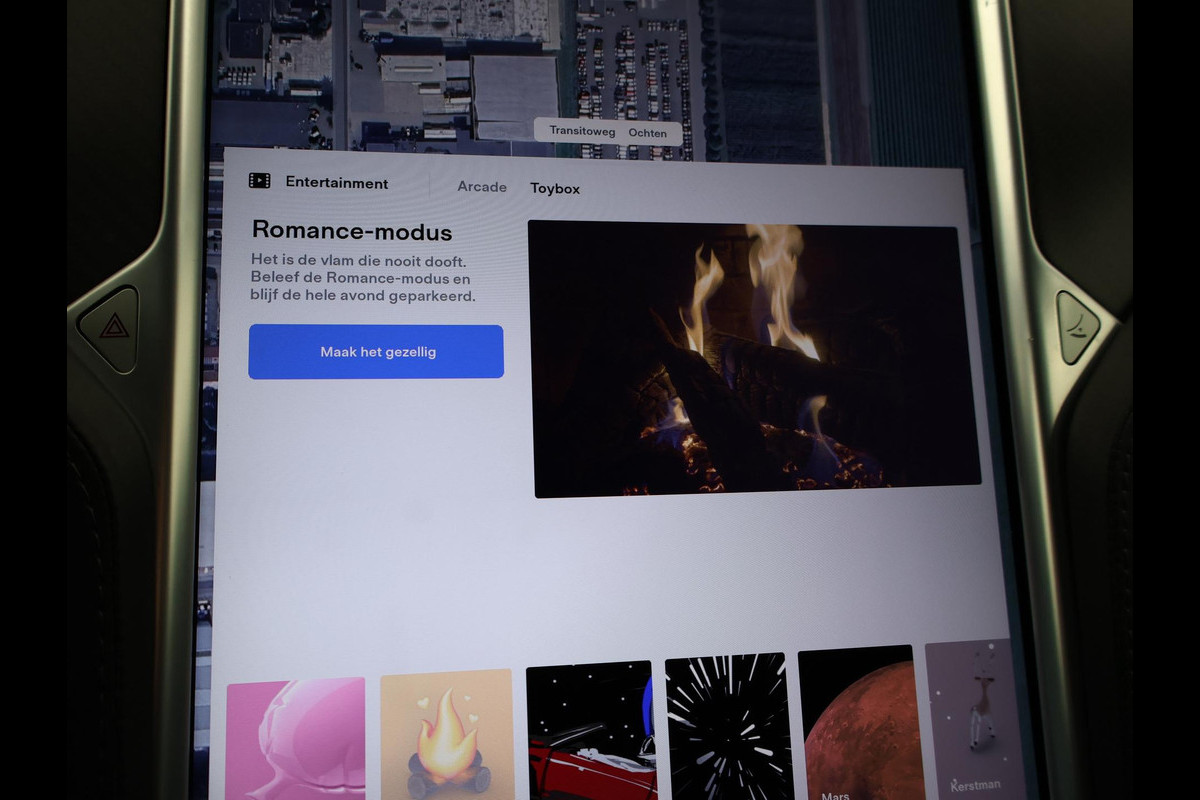Image resolution: width=1200 pixels, height=800 pixels.
Task: Select the Toybox tab
Action: pyautogui.click(x=555, y=189)
